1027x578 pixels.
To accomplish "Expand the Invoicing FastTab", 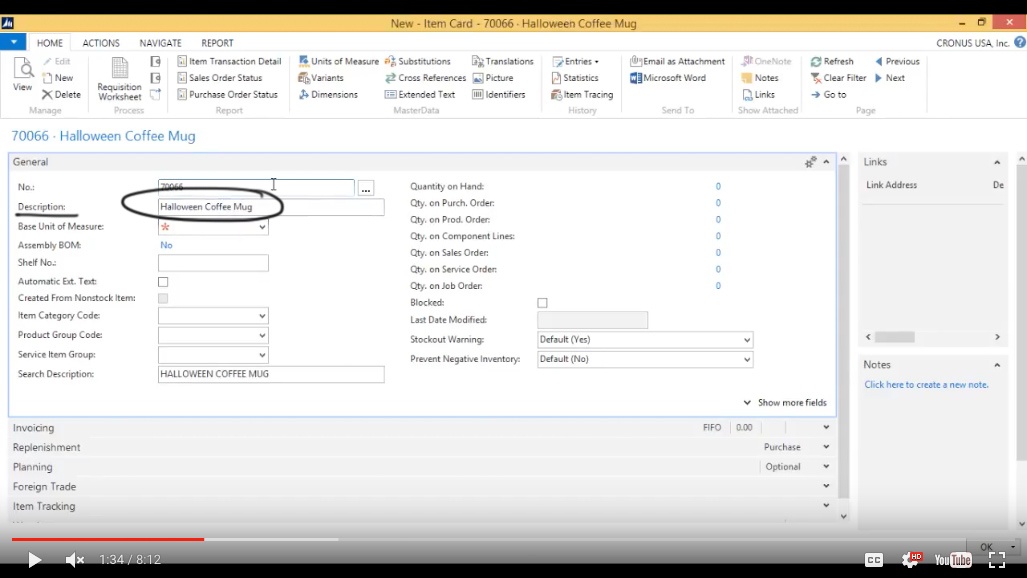I will 34,428.
